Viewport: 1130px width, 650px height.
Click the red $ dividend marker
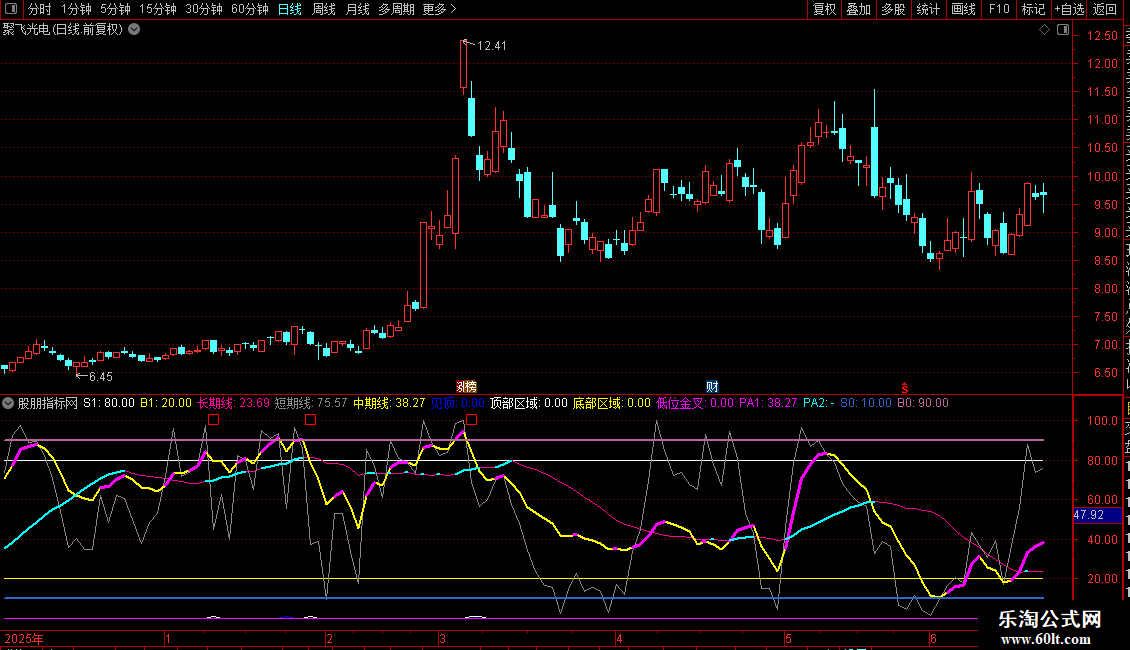tap(904, 388)
